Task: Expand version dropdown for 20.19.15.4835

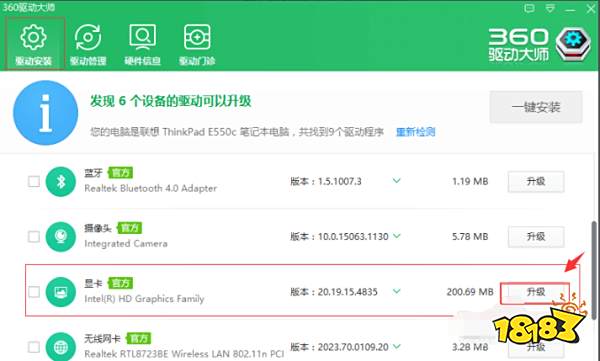Action: point(397,291)
